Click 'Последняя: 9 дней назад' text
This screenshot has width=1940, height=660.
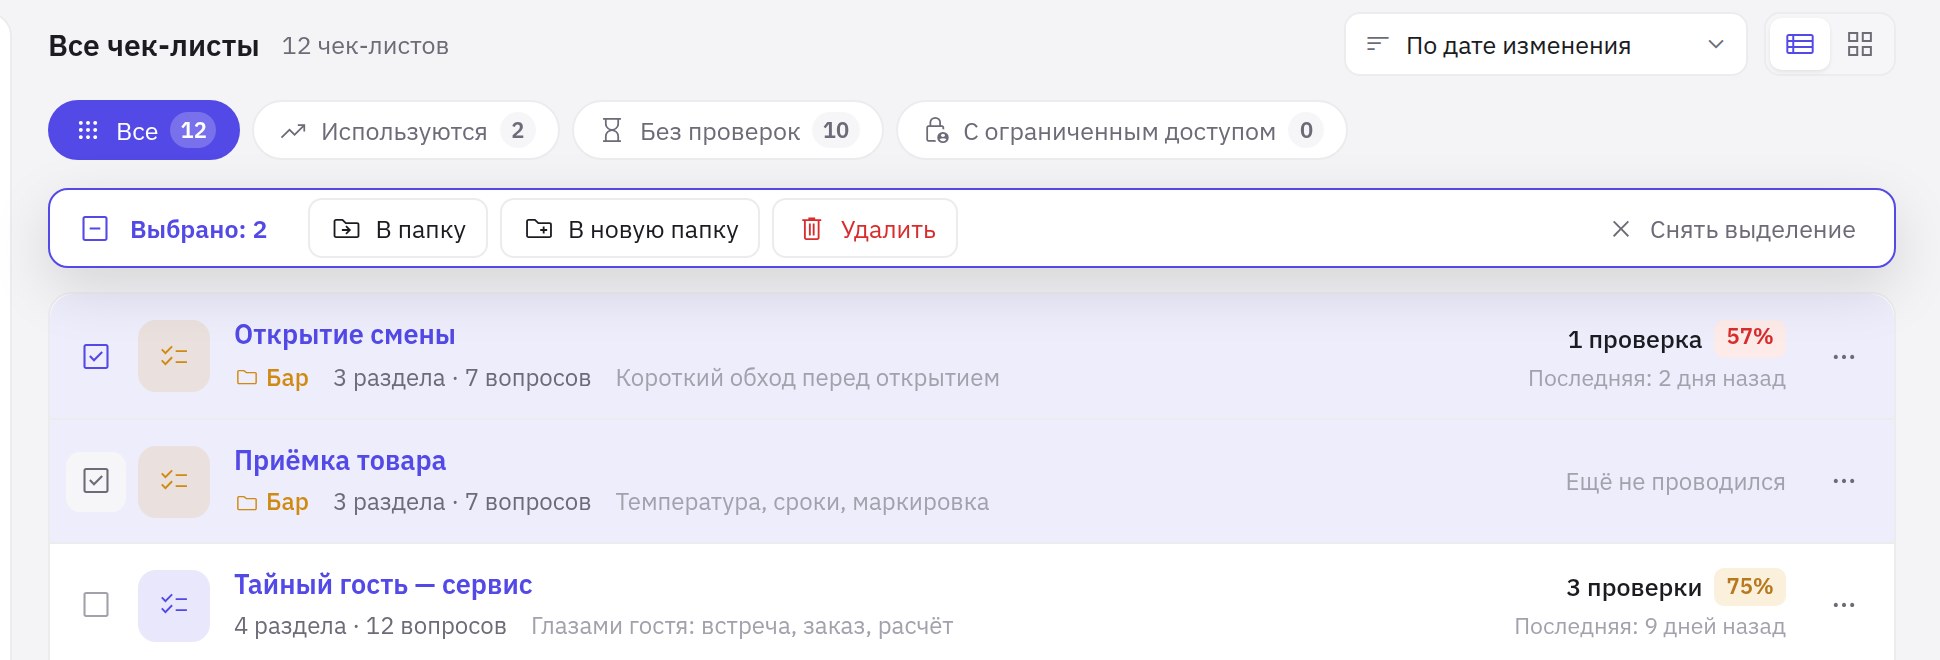point(1650,627)
